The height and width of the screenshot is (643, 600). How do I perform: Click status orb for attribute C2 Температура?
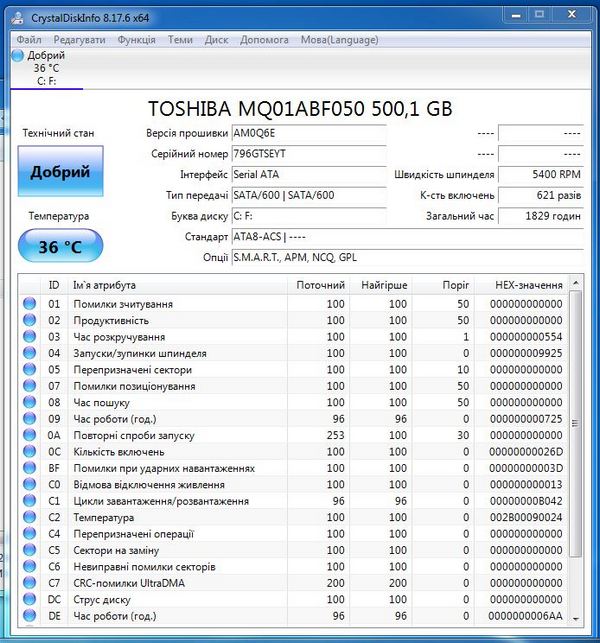(x=29, y=518)
